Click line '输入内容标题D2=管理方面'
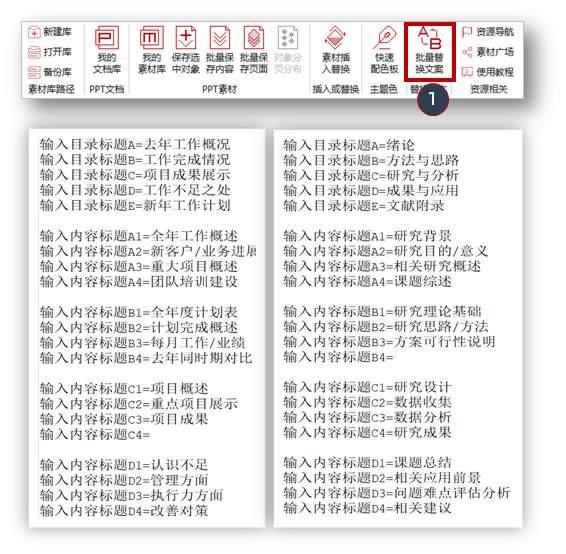 124,480
